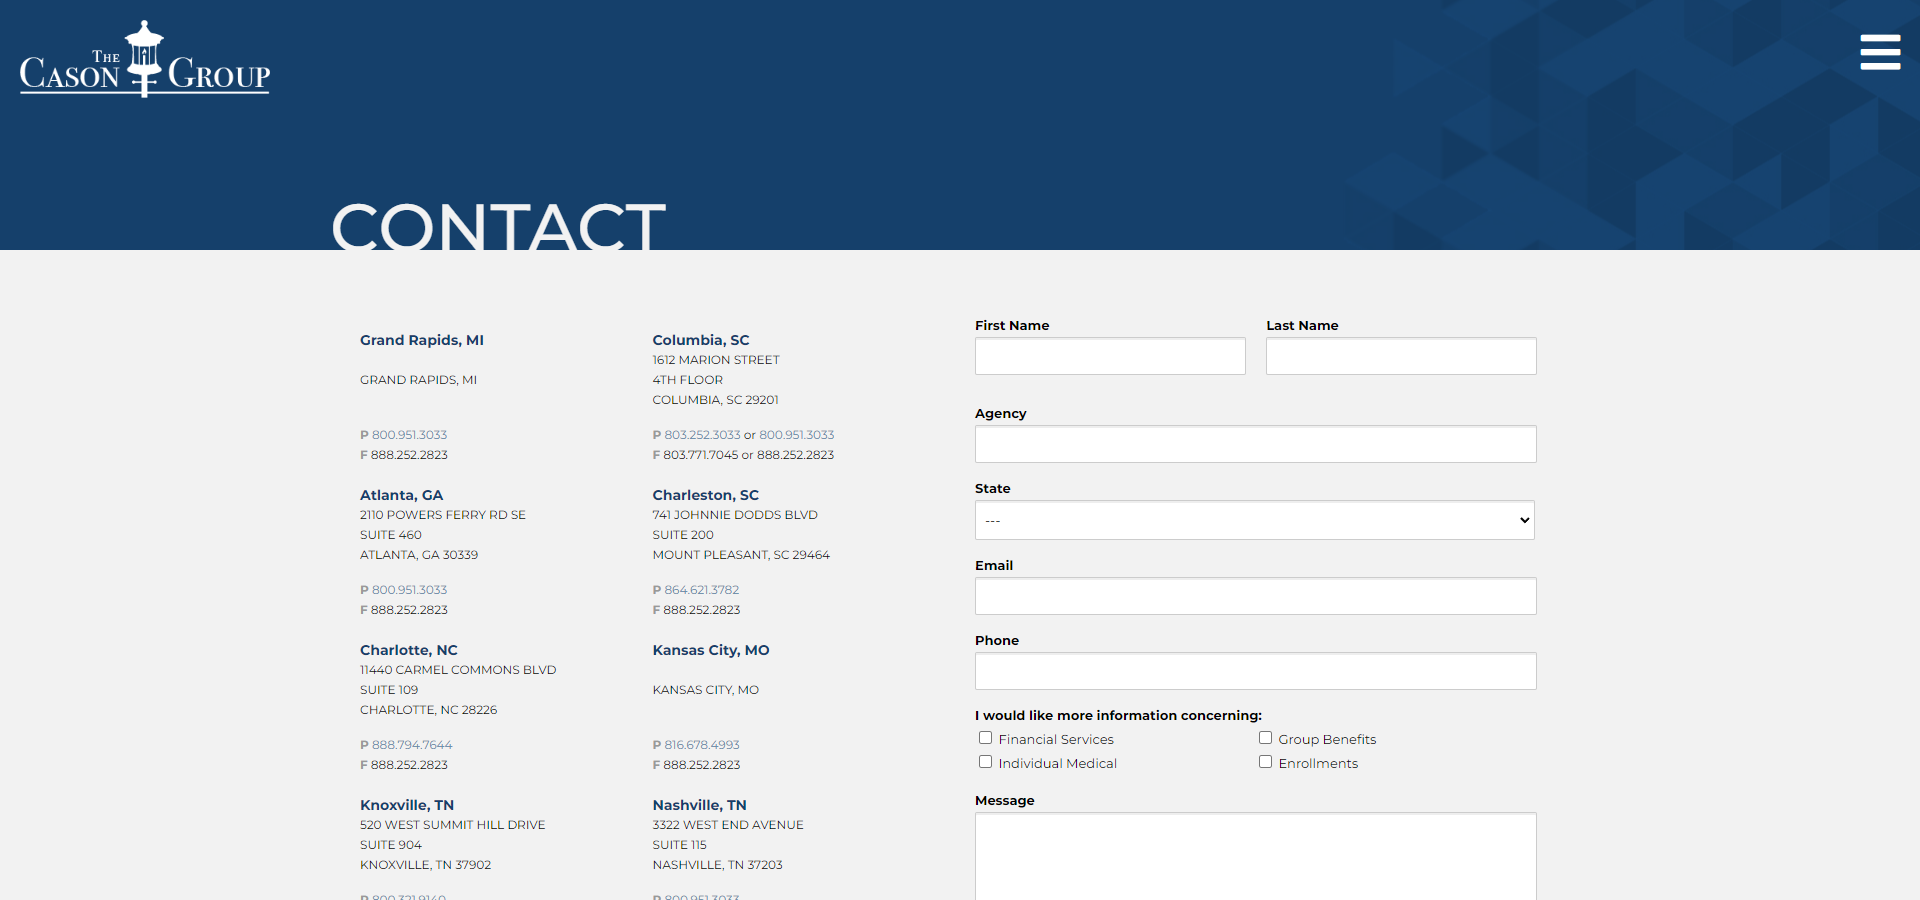Screen dimensions: 1920x900
Task: Click inside the Phone field
Action: point(1255,671)
